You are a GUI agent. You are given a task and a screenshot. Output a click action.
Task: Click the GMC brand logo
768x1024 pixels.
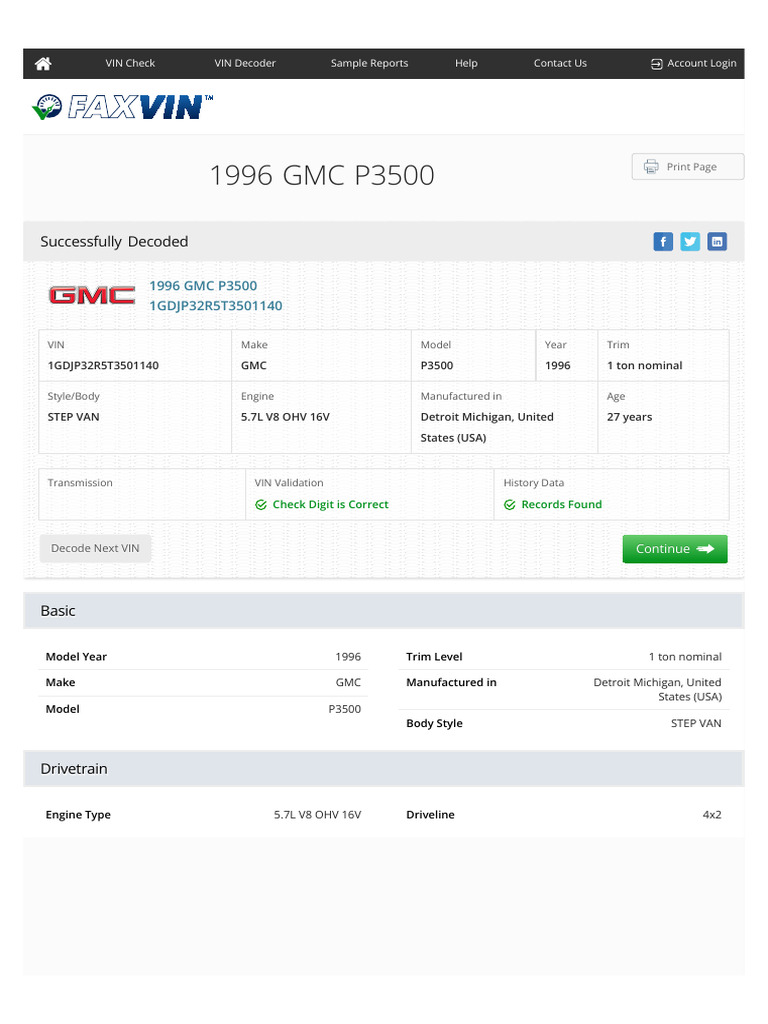(92, 295)
